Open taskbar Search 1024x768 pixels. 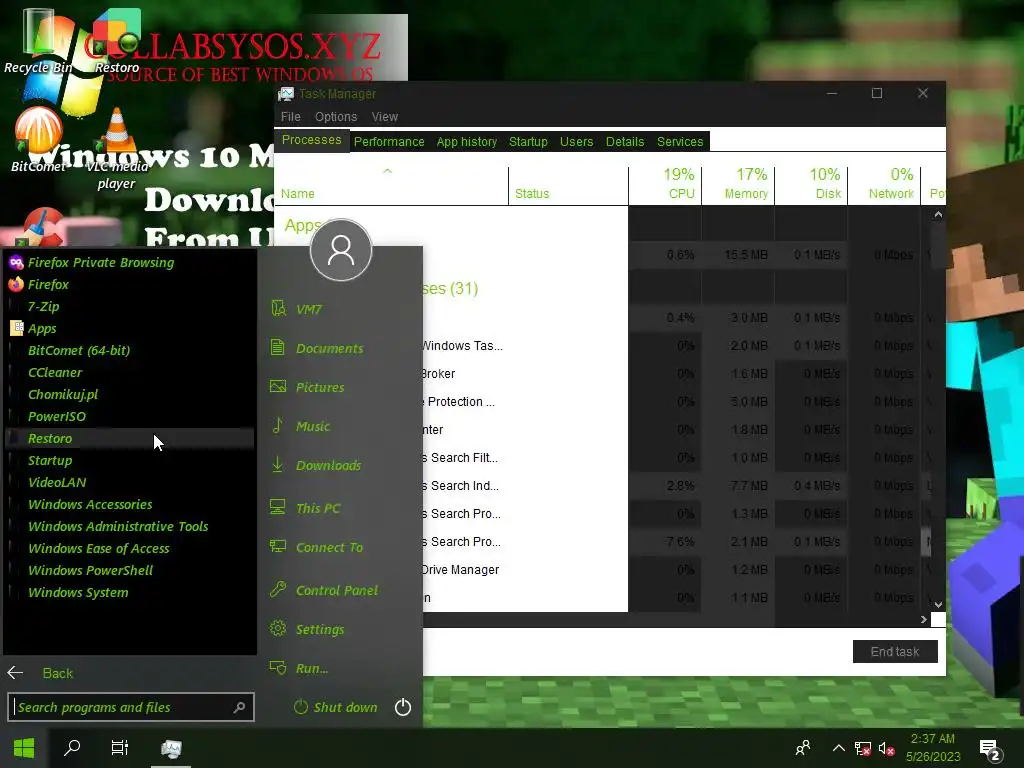click(x=72, y=748)
